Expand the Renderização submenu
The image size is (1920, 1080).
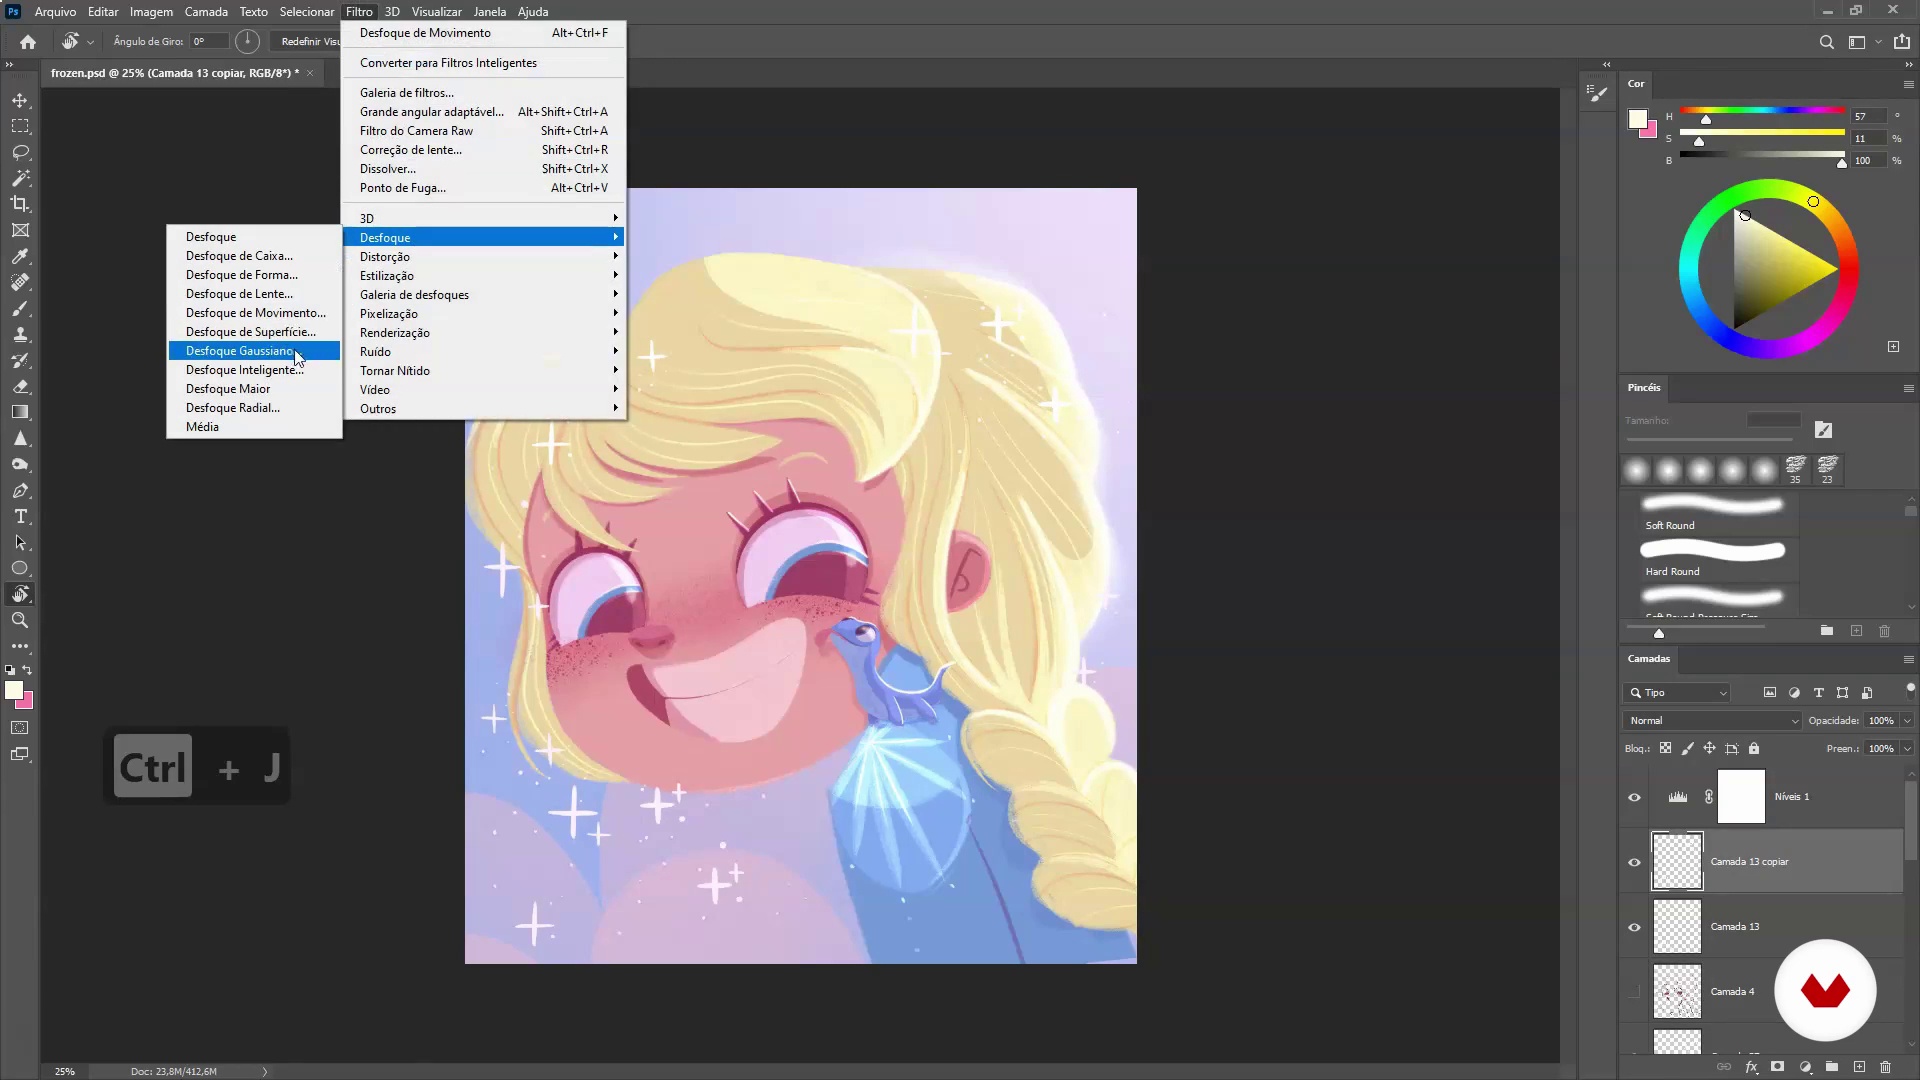click(485, 333)
